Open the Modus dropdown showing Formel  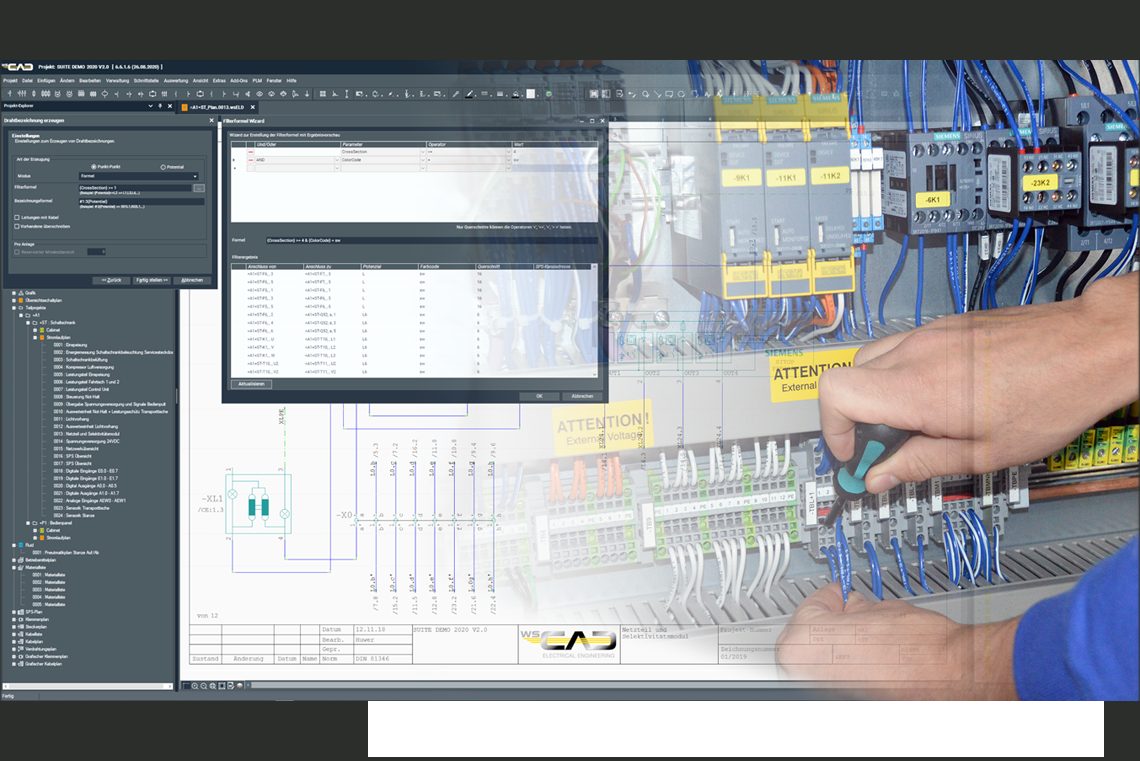coord(139,176)
